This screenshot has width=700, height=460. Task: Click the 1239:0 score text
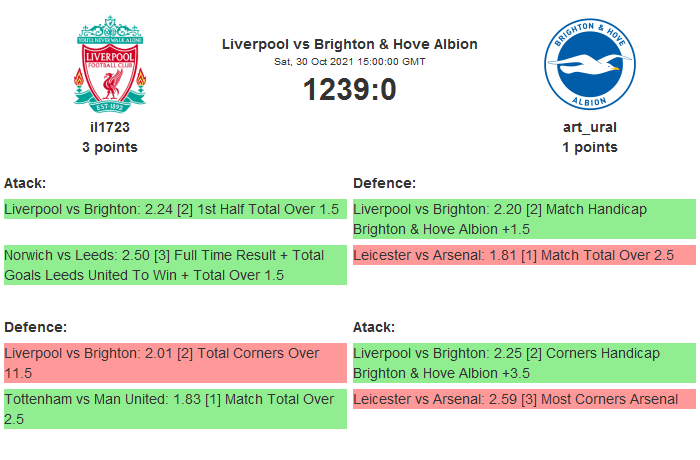point(349,90)
